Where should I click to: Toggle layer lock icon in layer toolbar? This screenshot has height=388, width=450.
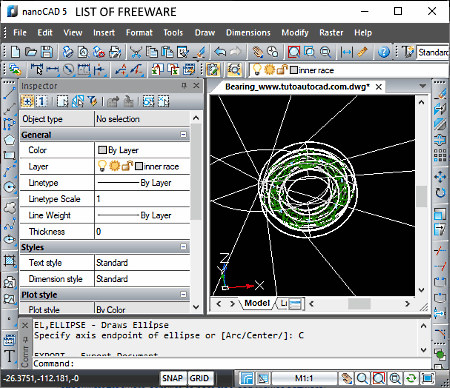[282, 70]
